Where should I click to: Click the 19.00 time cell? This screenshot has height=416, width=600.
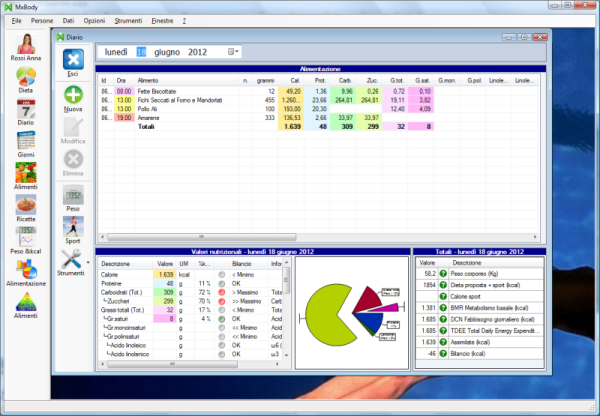tap(124, 118)
